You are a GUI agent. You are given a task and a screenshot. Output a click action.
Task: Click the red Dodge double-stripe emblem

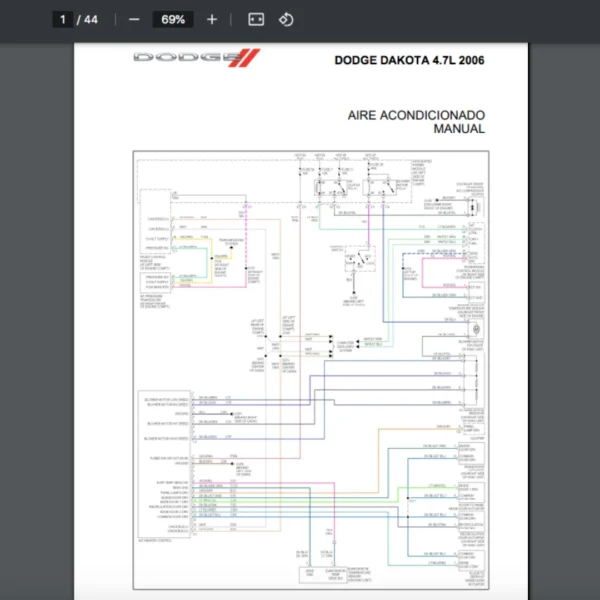click(x=244, y=58)
